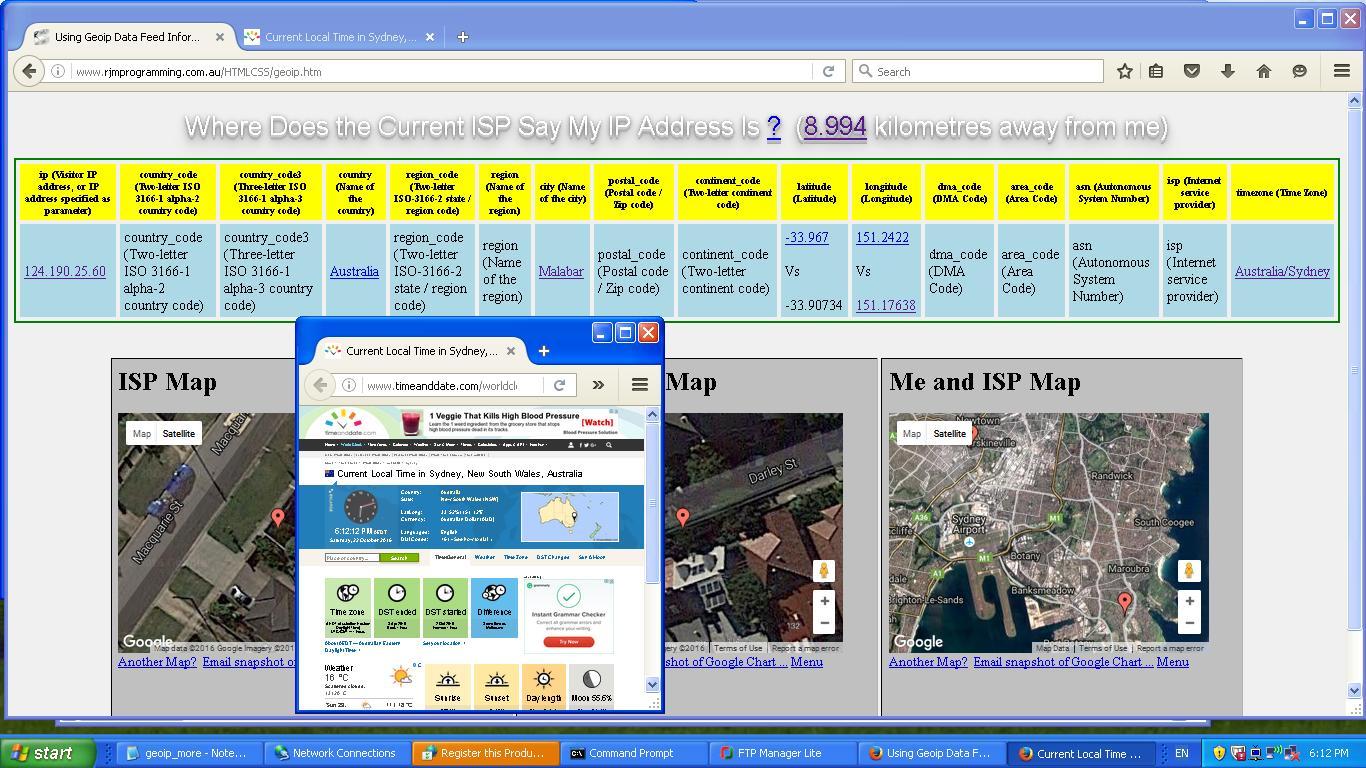Click the Australia country link

click(354, 271)
